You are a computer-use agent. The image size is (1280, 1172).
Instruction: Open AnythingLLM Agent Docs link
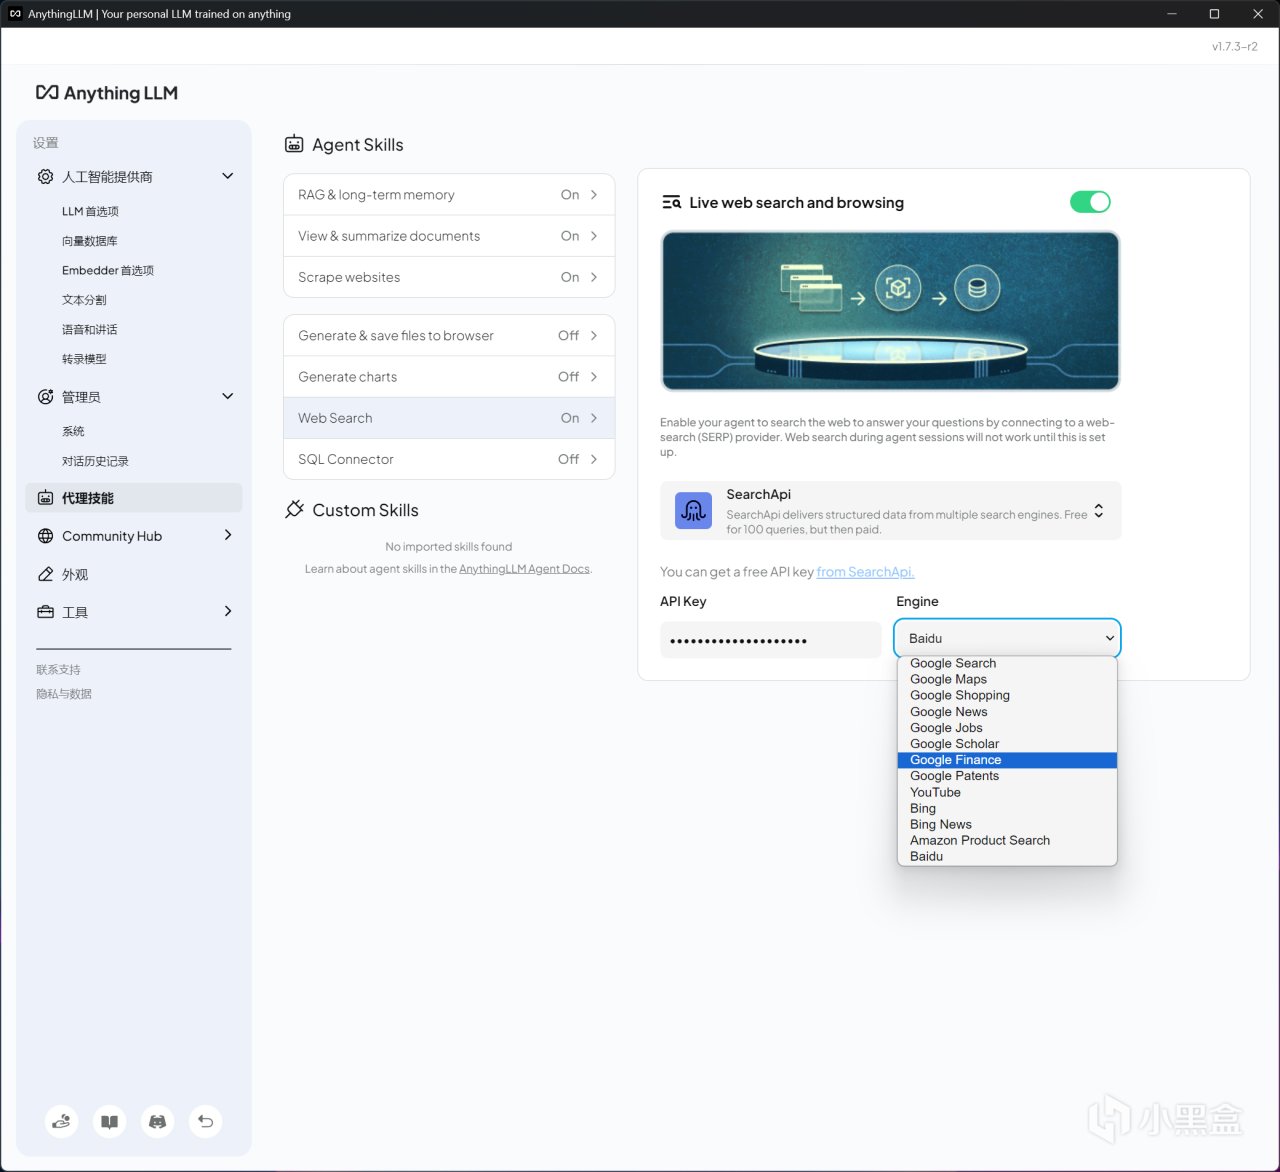(x=524, y=569)
